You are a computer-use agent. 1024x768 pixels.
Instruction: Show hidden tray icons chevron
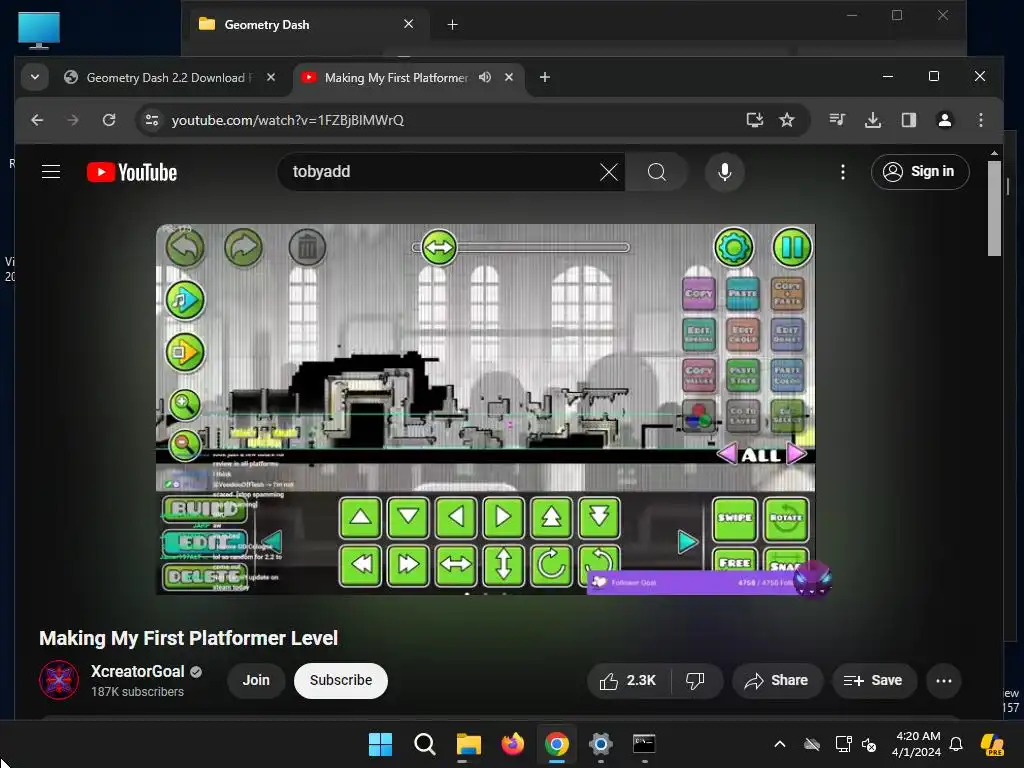point(779,744)
